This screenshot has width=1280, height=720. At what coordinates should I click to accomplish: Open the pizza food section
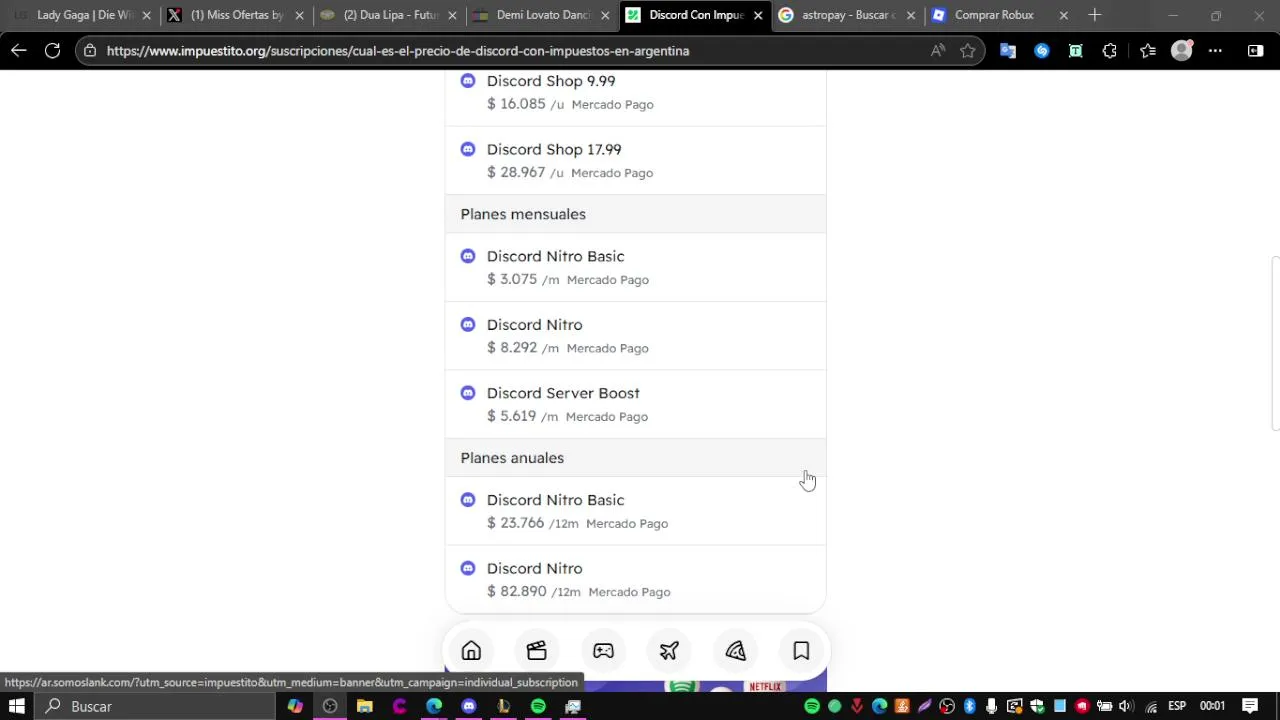(735, 651)
